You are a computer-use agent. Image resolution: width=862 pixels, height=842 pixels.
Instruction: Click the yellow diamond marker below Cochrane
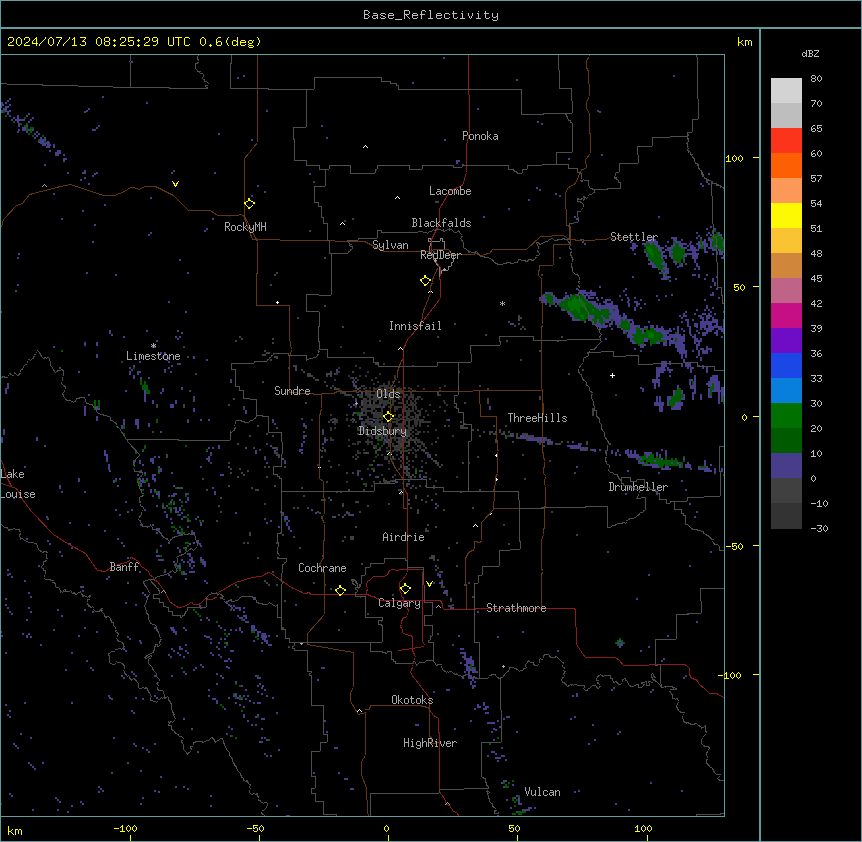coord(340,590)
